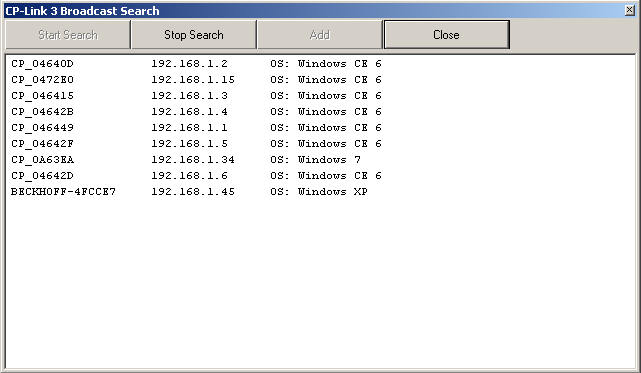
Task: Click IP address 192.168.1.3
Action: tap(190, 96)
